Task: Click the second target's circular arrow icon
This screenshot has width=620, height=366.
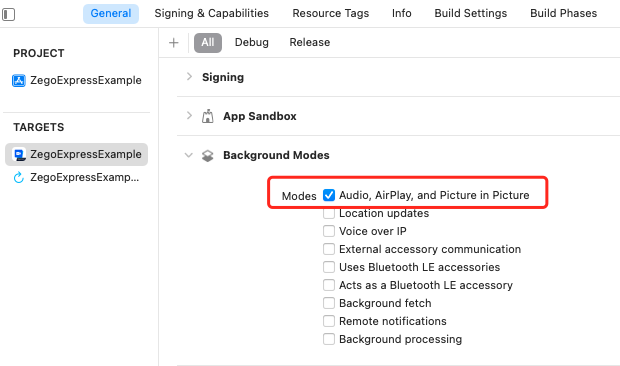Action: [19, 177]
